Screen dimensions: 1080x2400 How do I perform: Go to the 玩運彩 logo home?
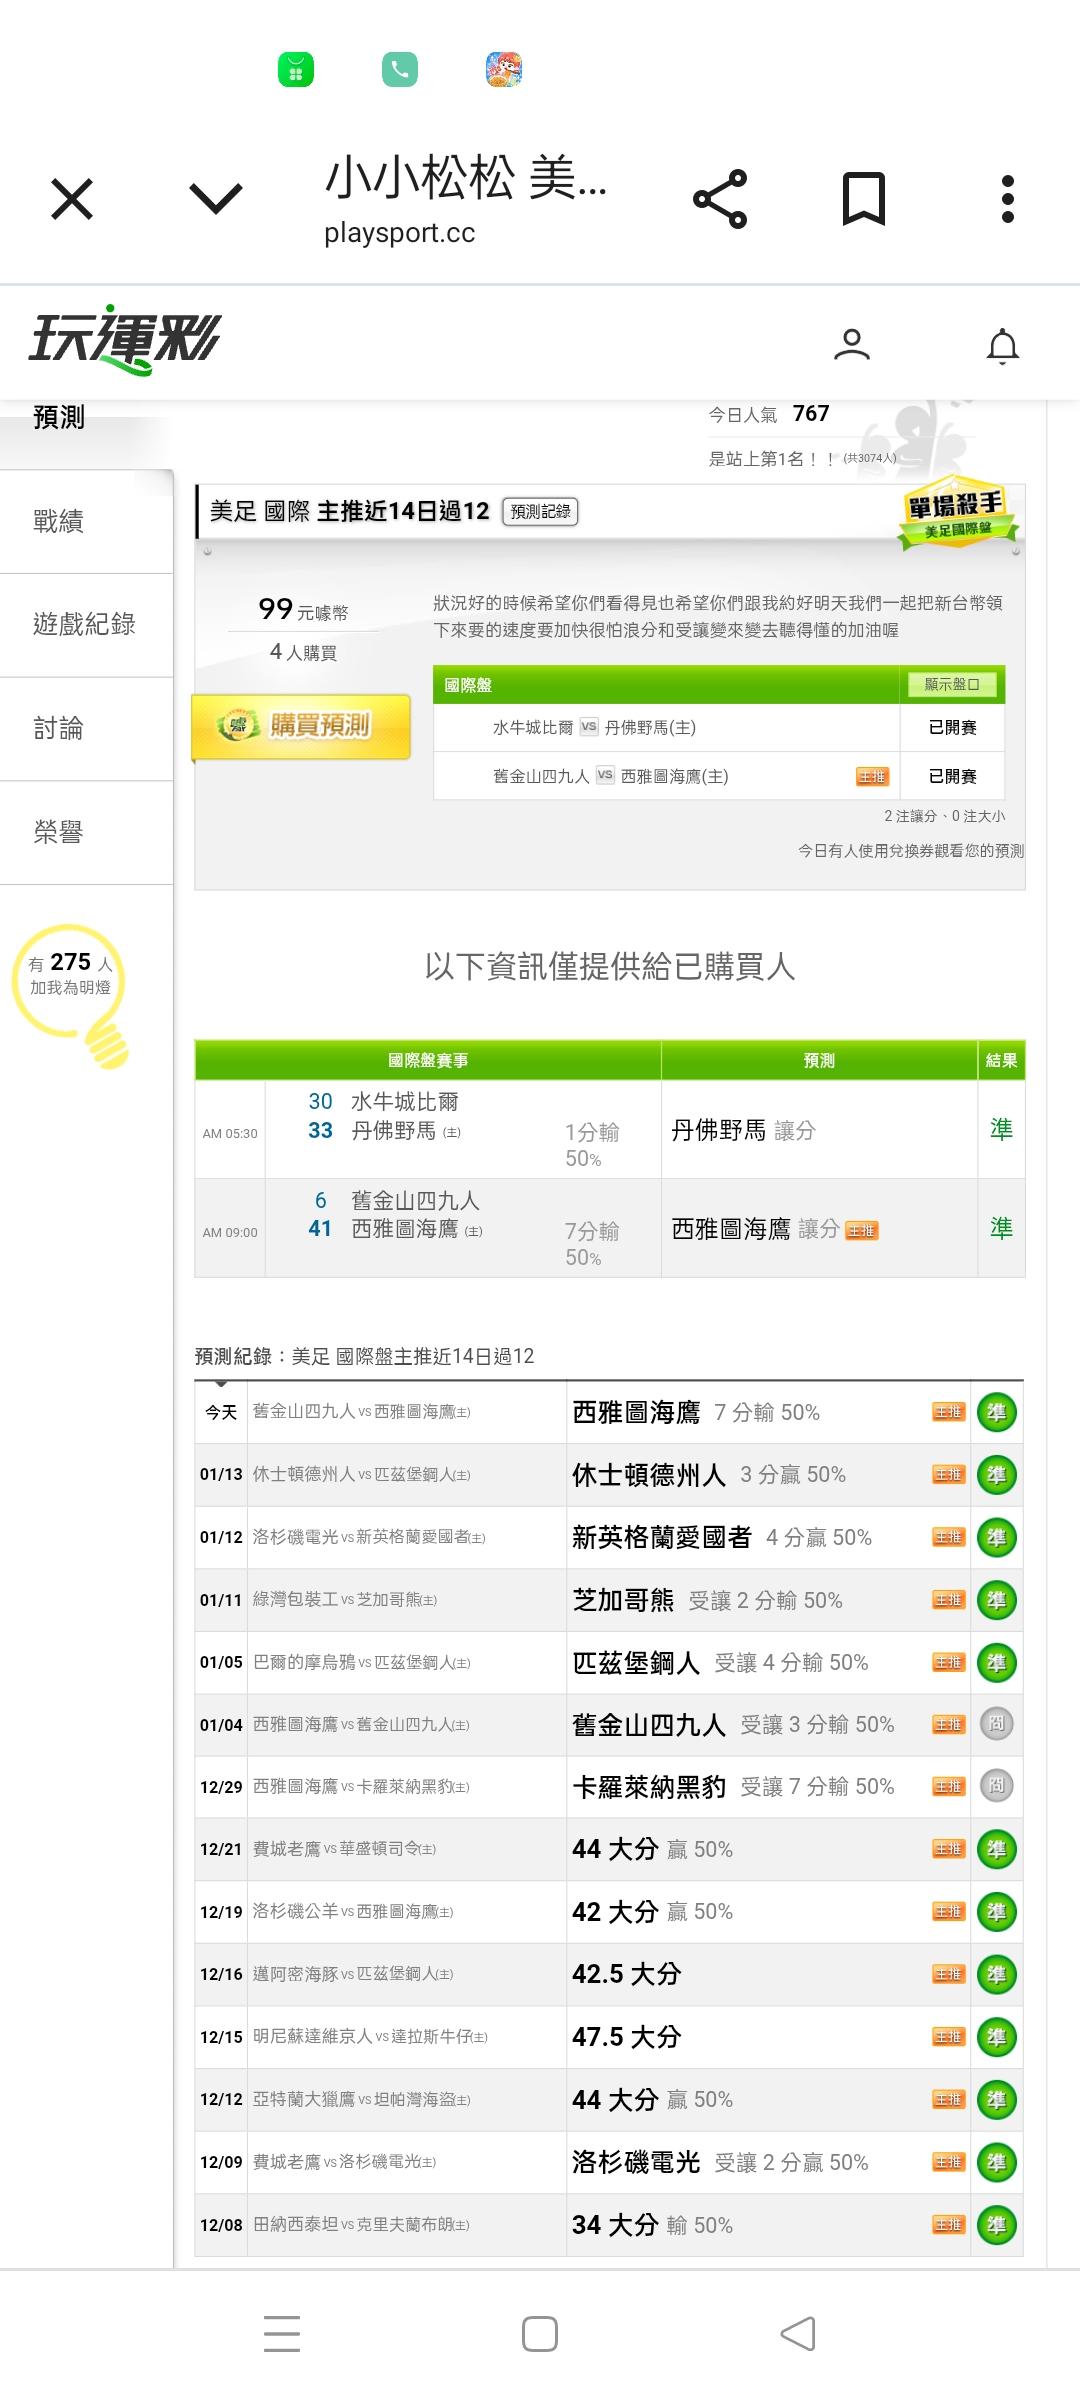(x=124, y=340)
